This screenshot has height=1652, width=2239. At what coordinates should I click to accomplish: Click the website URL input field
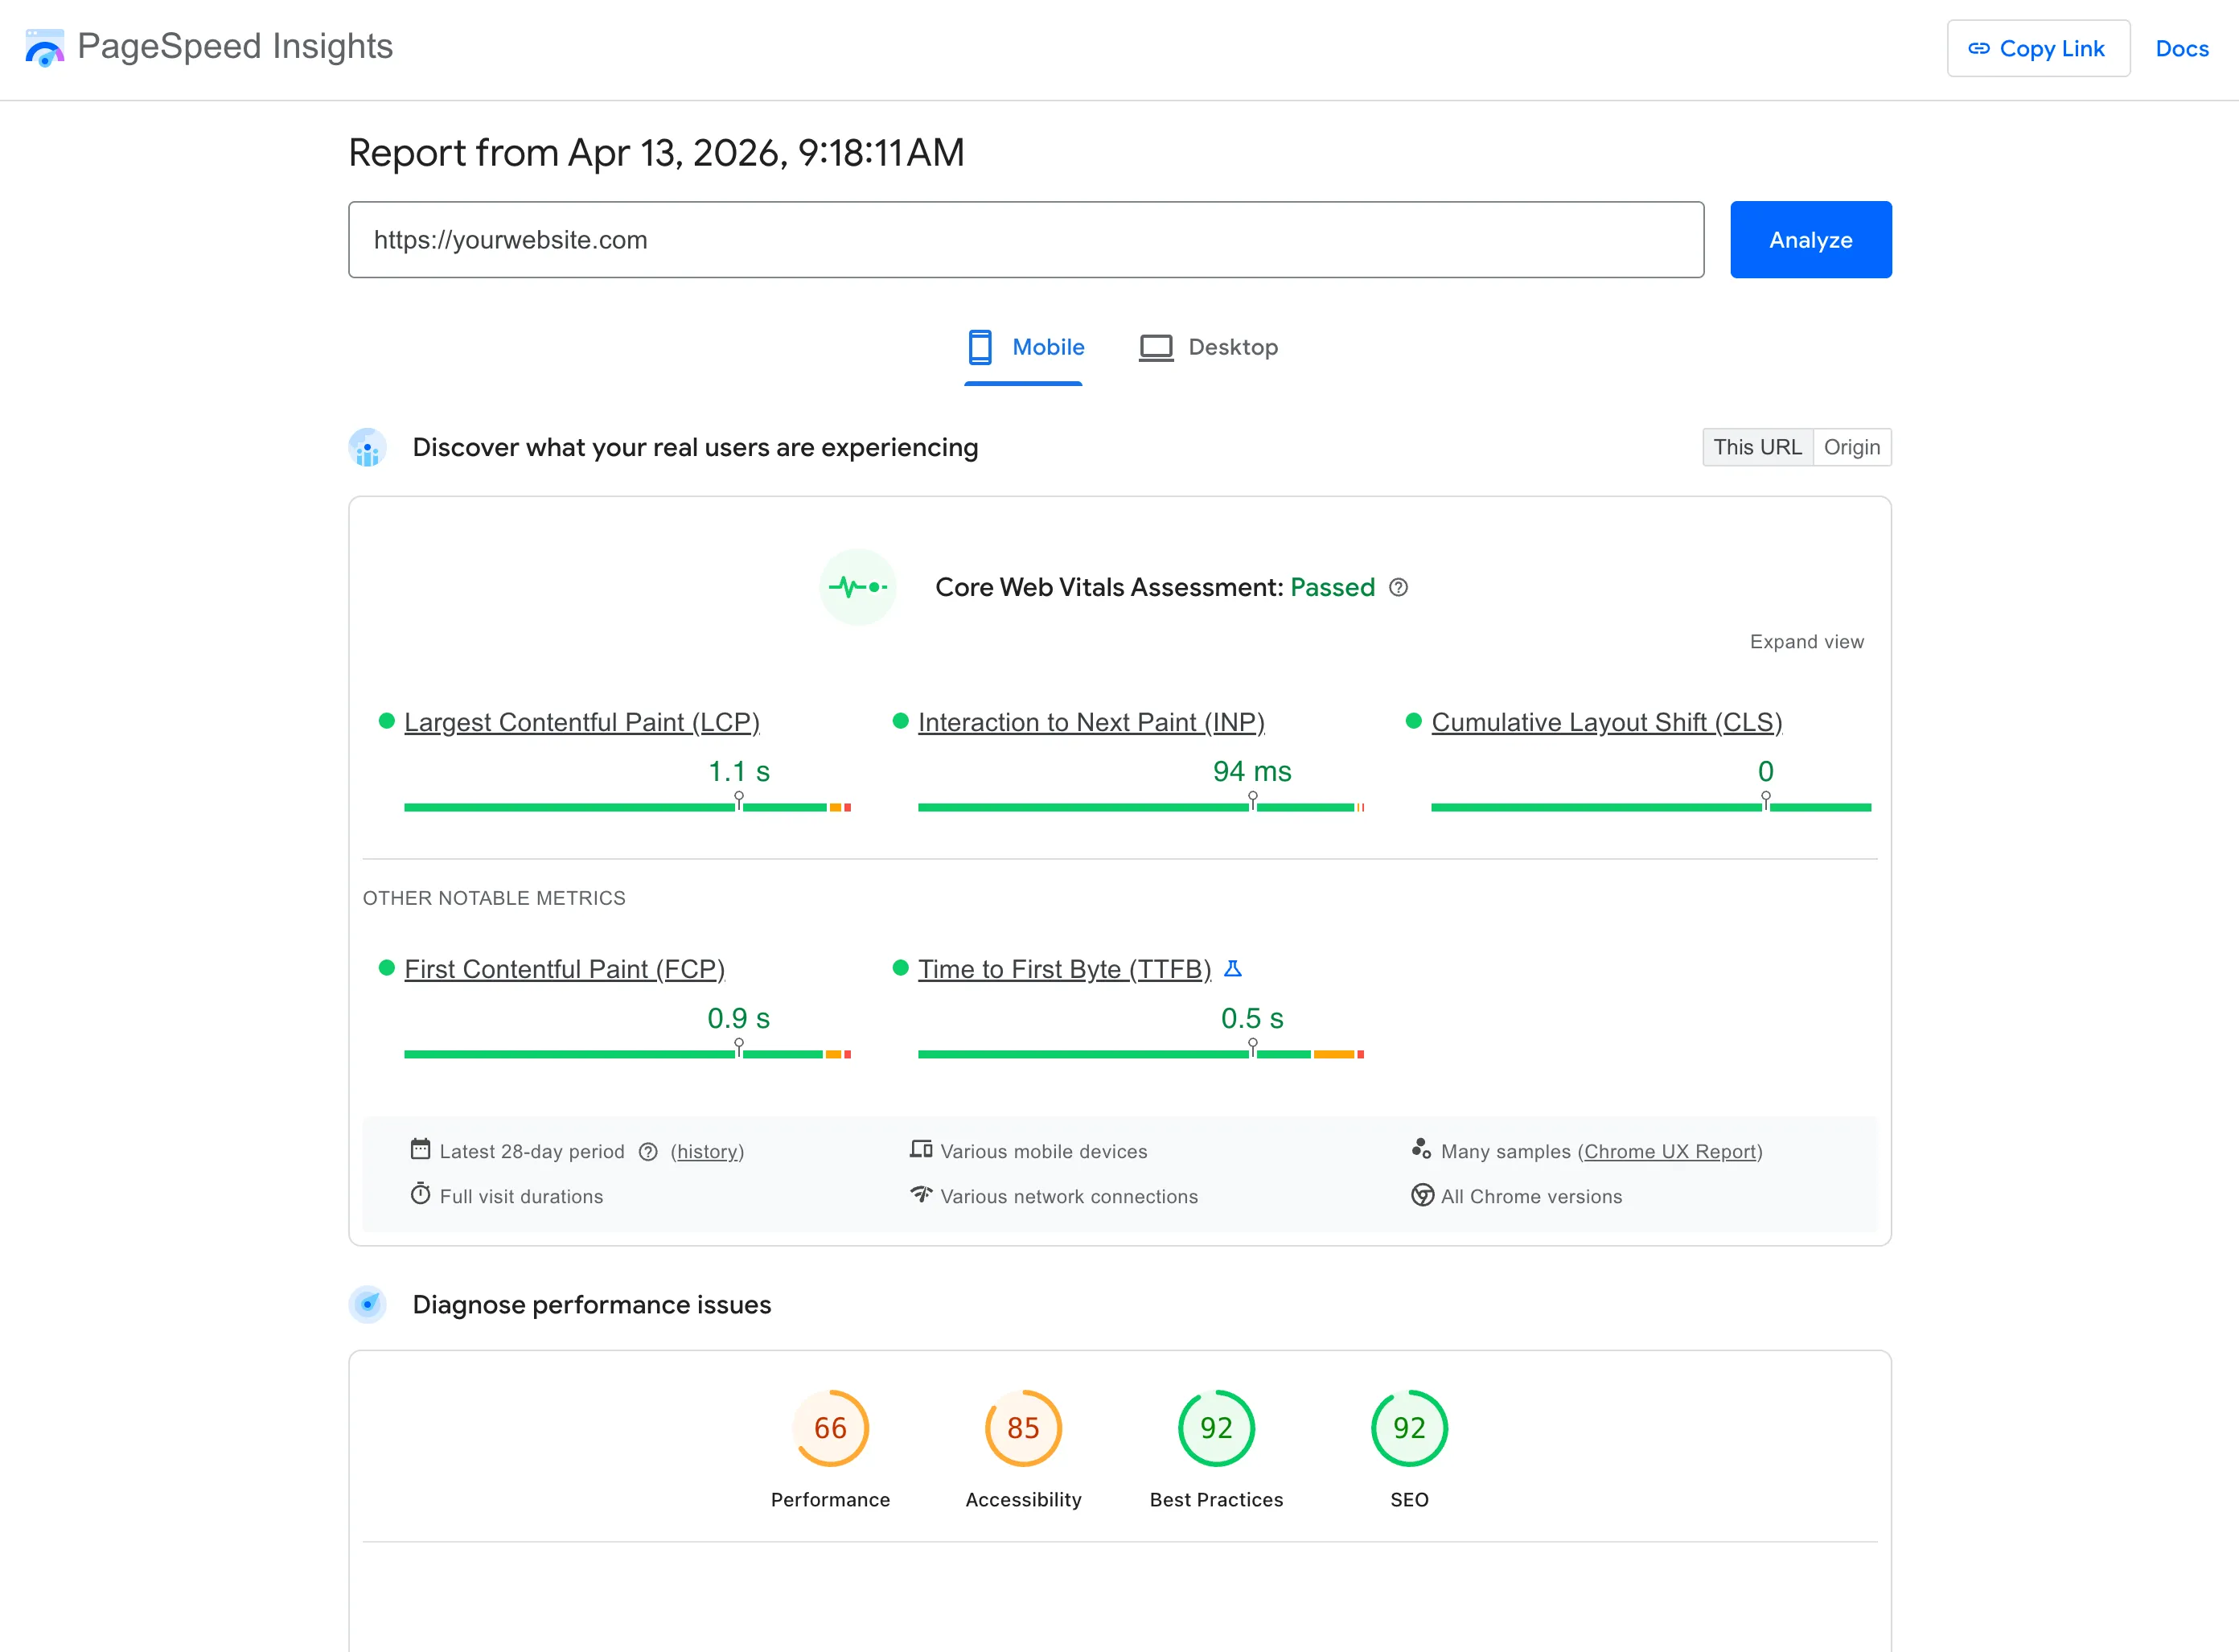point(1024,239)
